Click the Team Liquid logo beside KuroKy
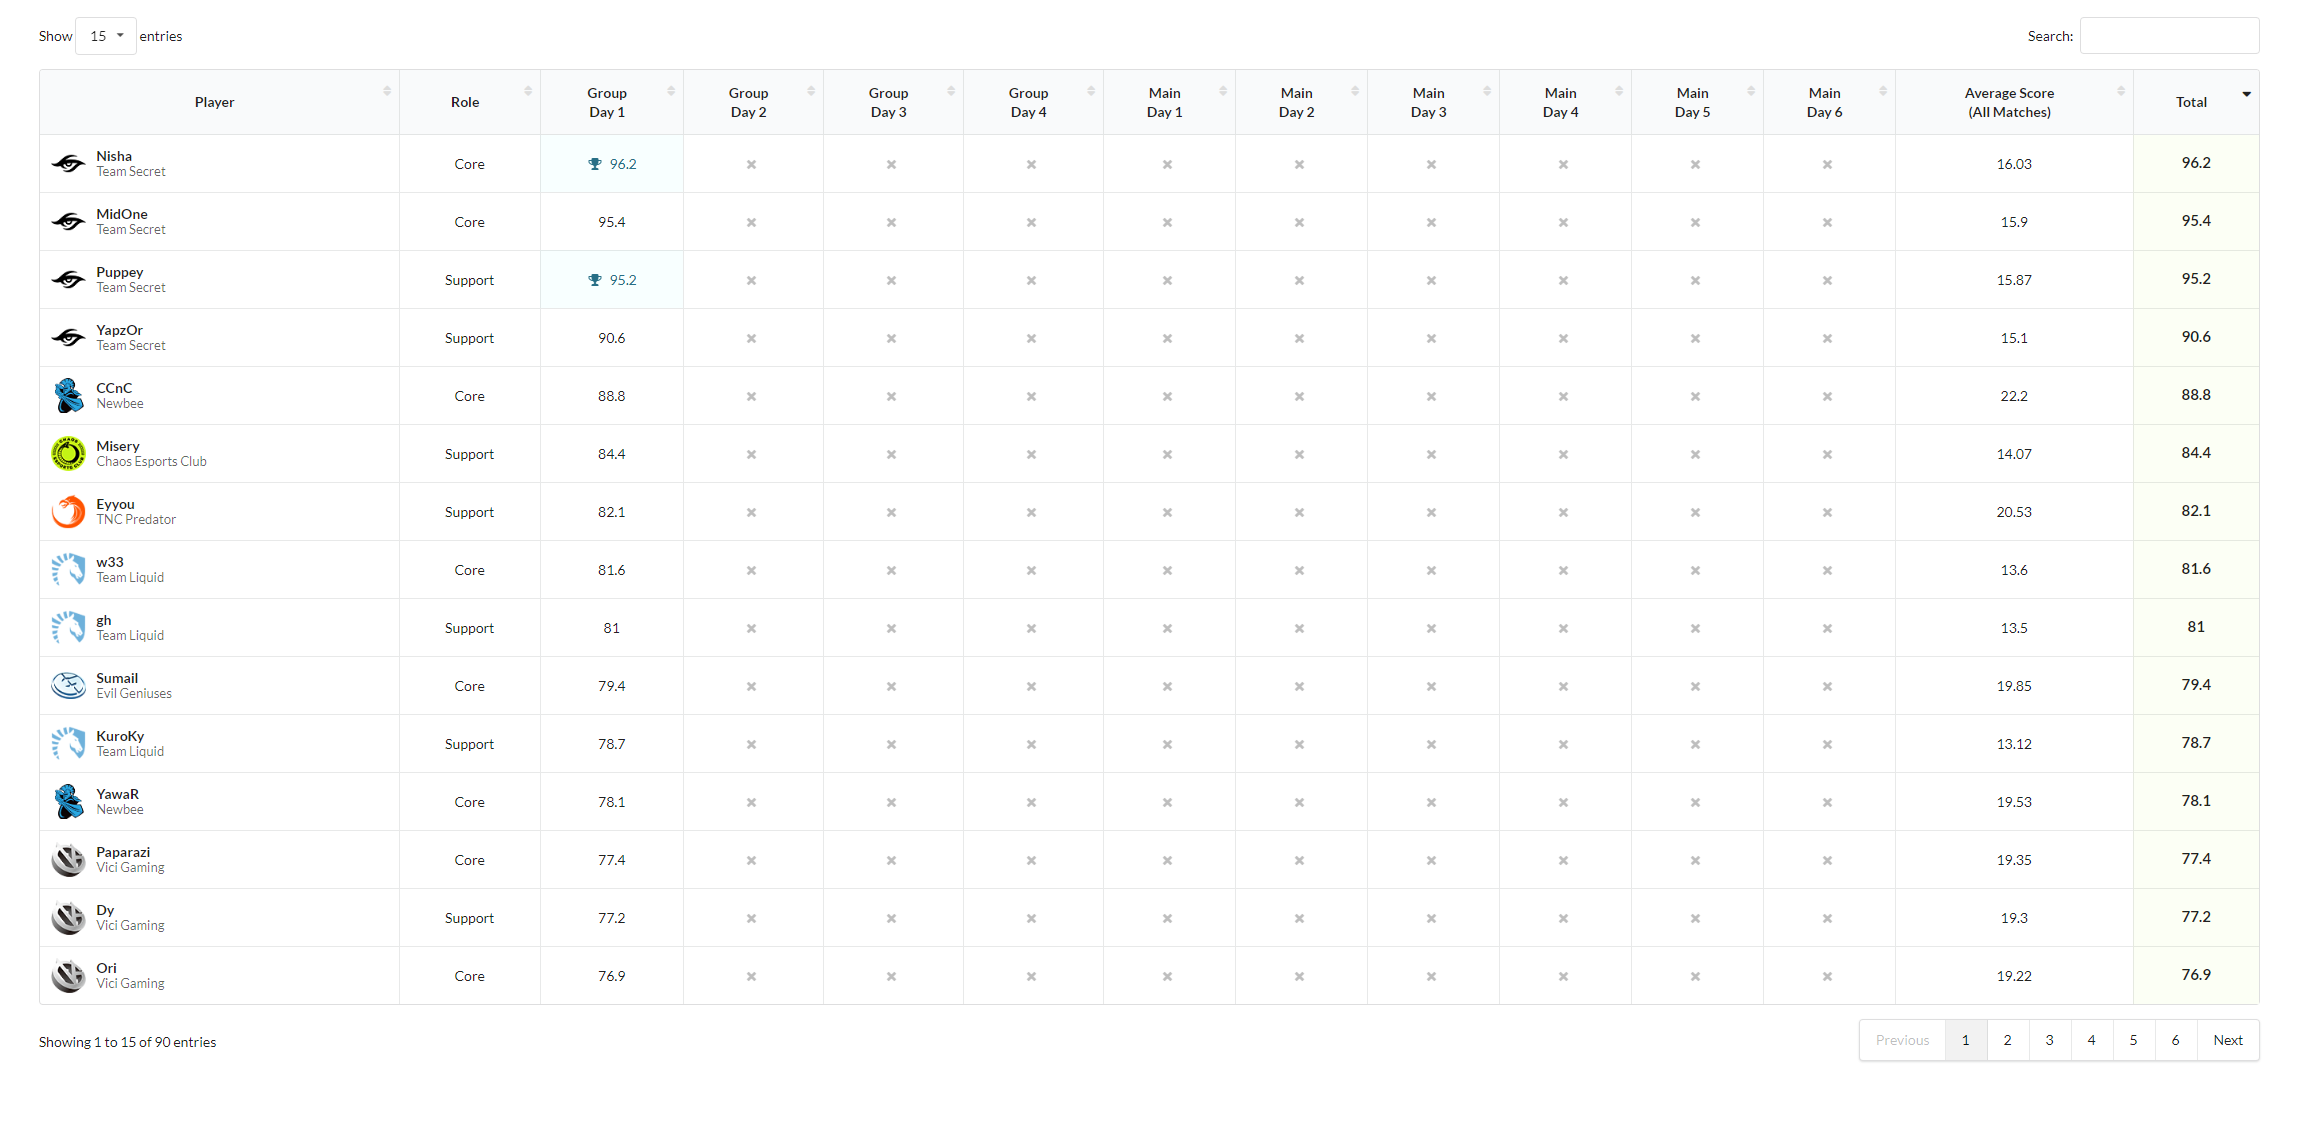The height and width of the screenshot is (1122, 2317). [68, 744]
